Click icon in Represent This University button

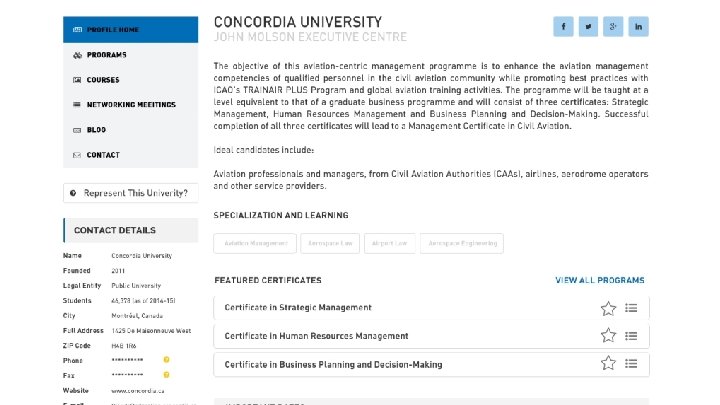73,193
